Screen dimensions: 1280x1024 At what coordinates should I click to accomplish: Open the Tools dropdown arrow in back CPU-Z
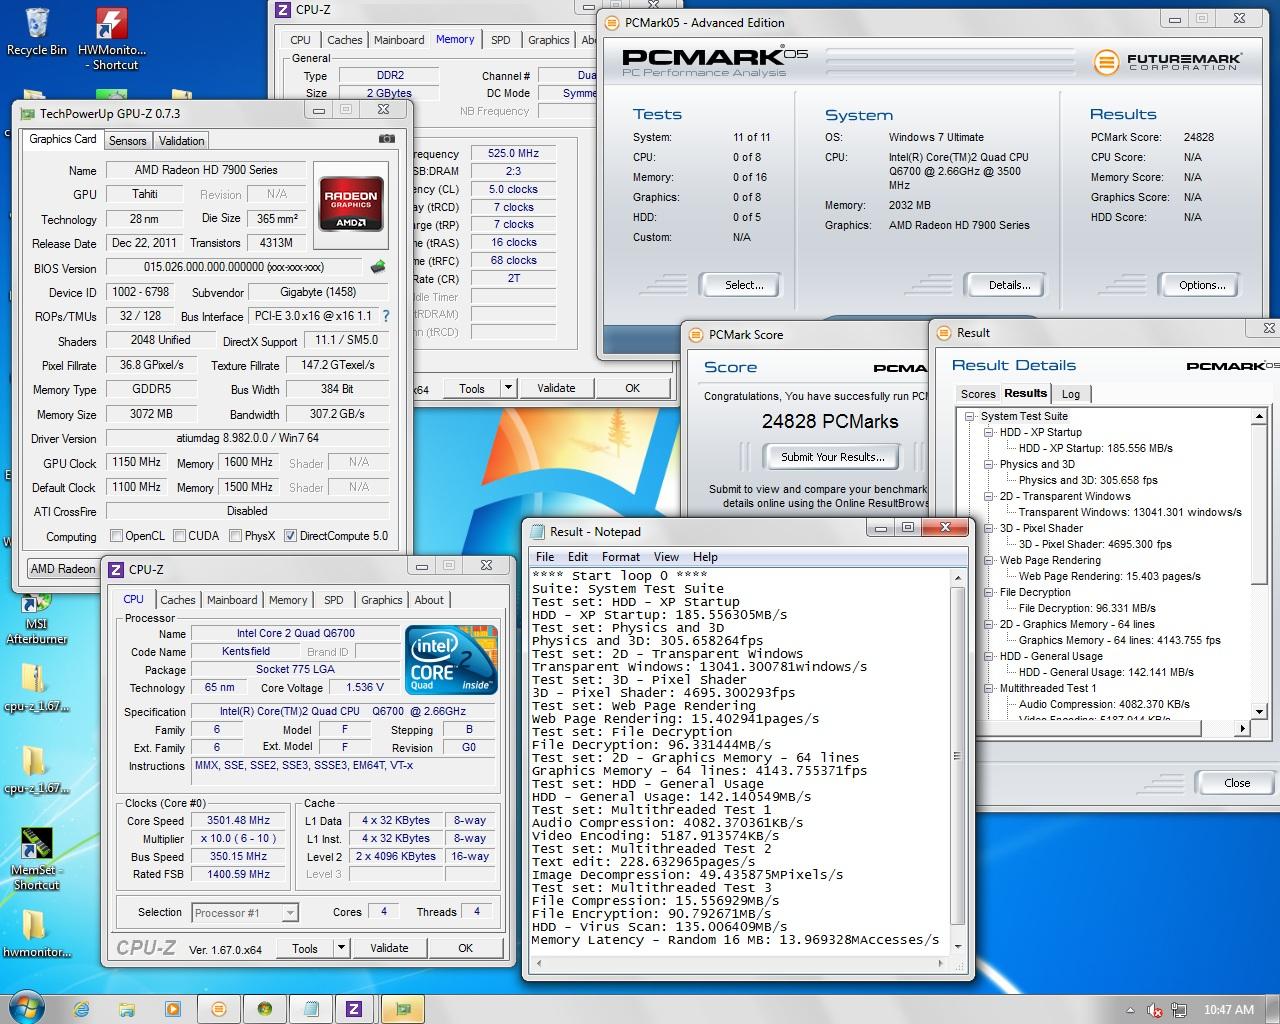(508, 388)
